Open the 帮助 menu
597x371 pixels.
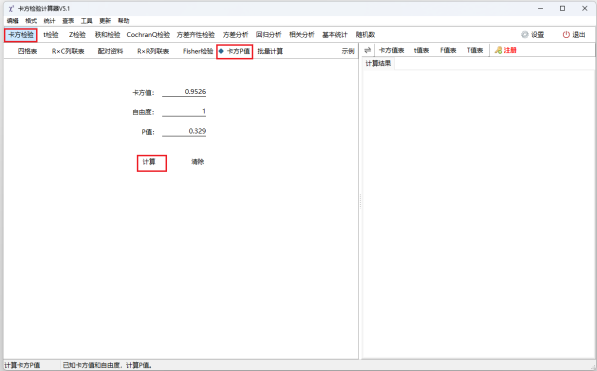coord(123,21)
